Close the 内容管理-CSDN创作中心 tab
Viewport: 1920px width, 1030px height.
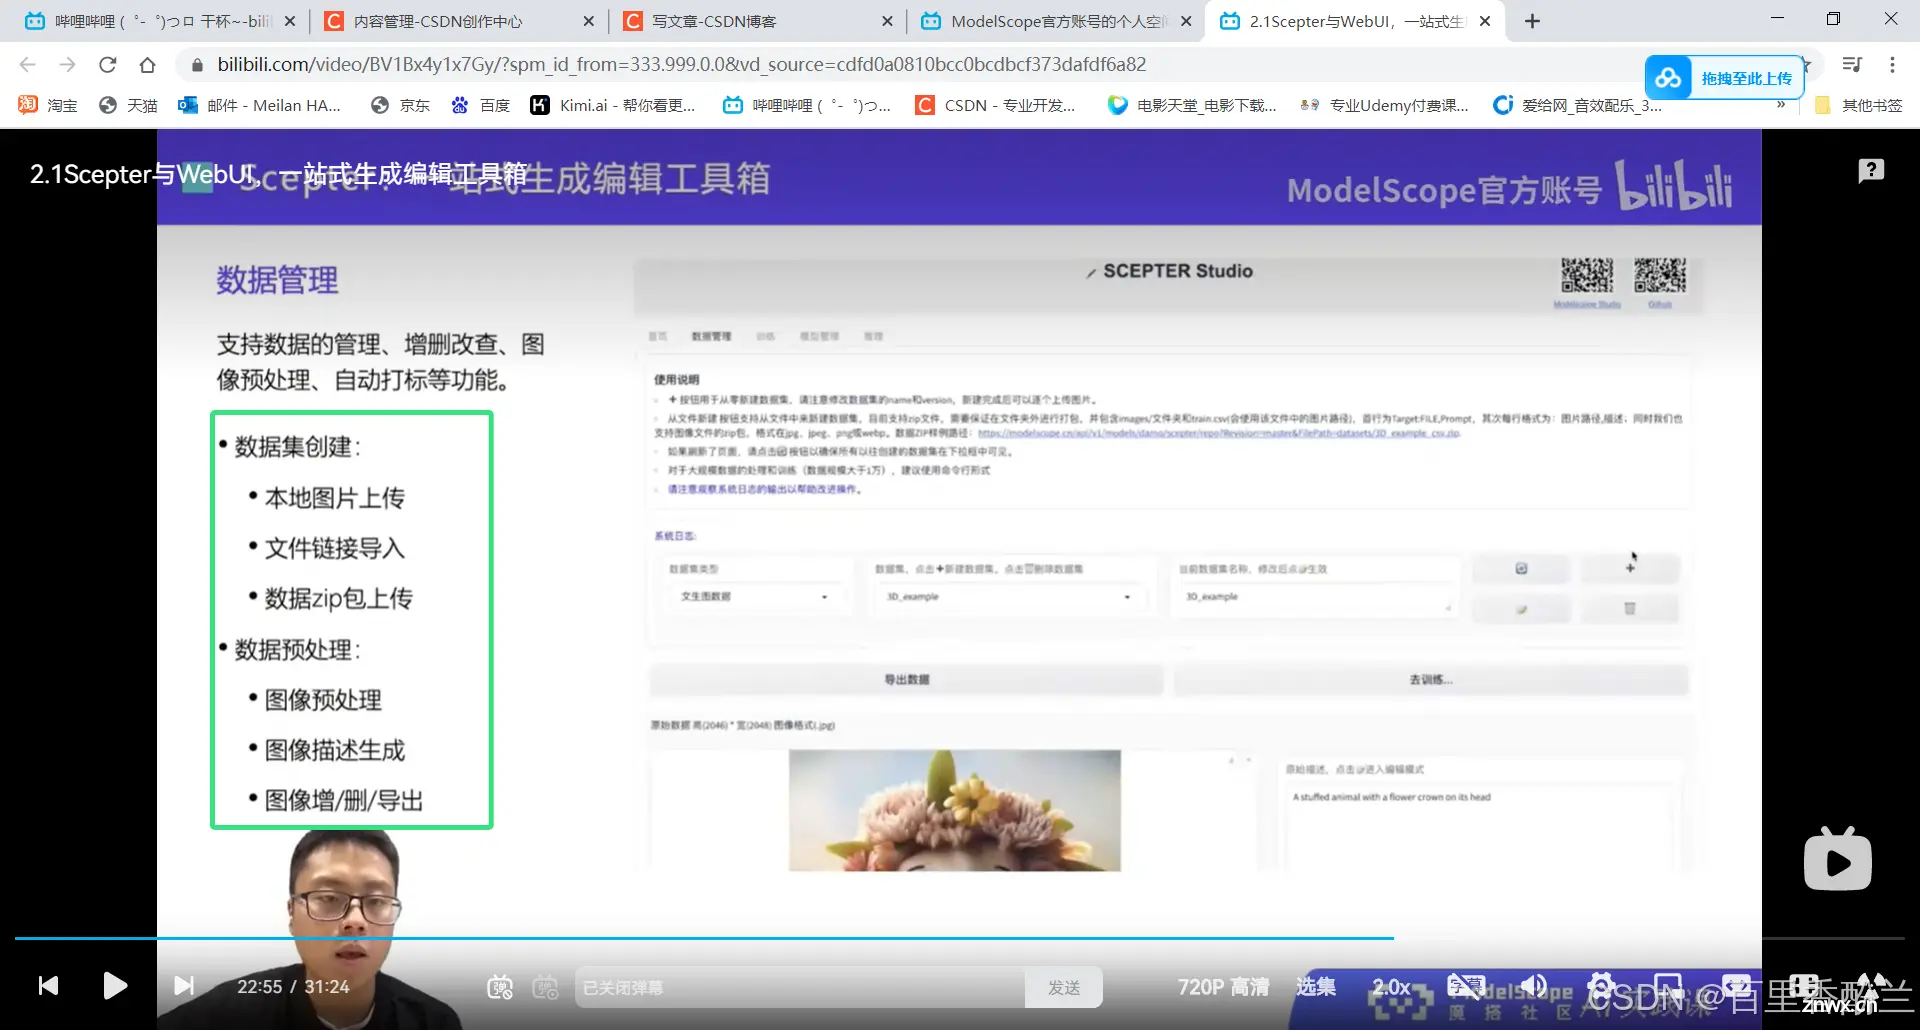pos(588,21)
